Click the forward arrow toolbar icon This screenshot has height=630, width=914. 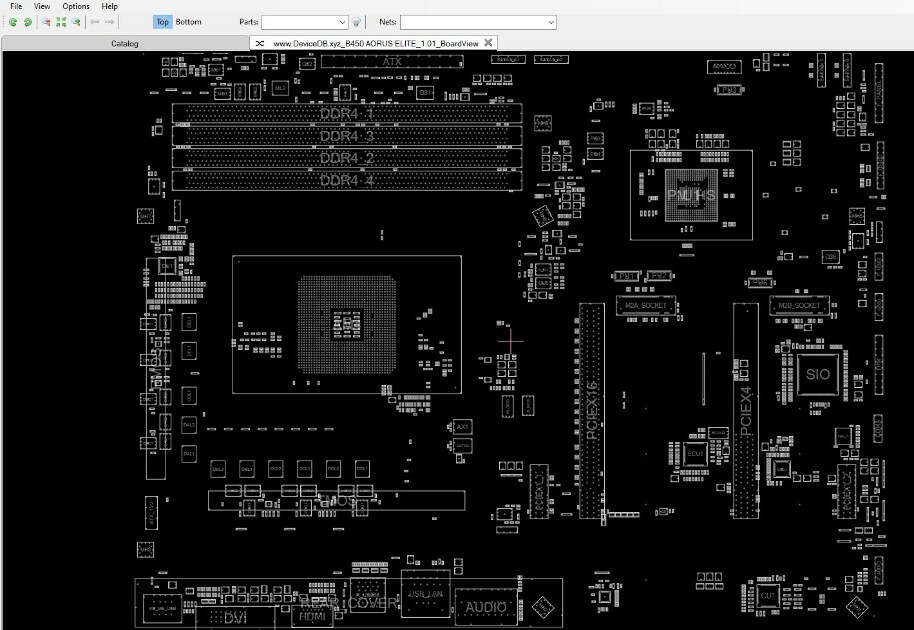[109, 22]
